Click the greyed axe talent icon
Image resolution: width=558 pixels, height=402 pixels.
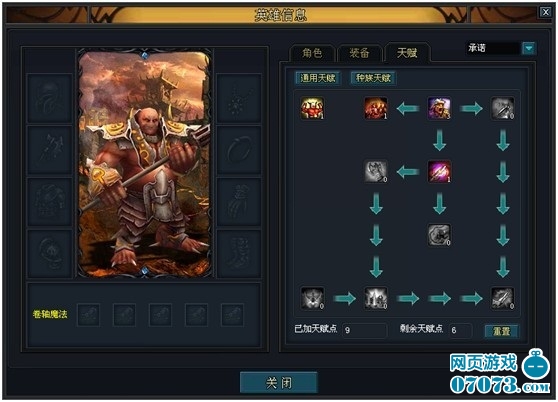tap(376, 171)
